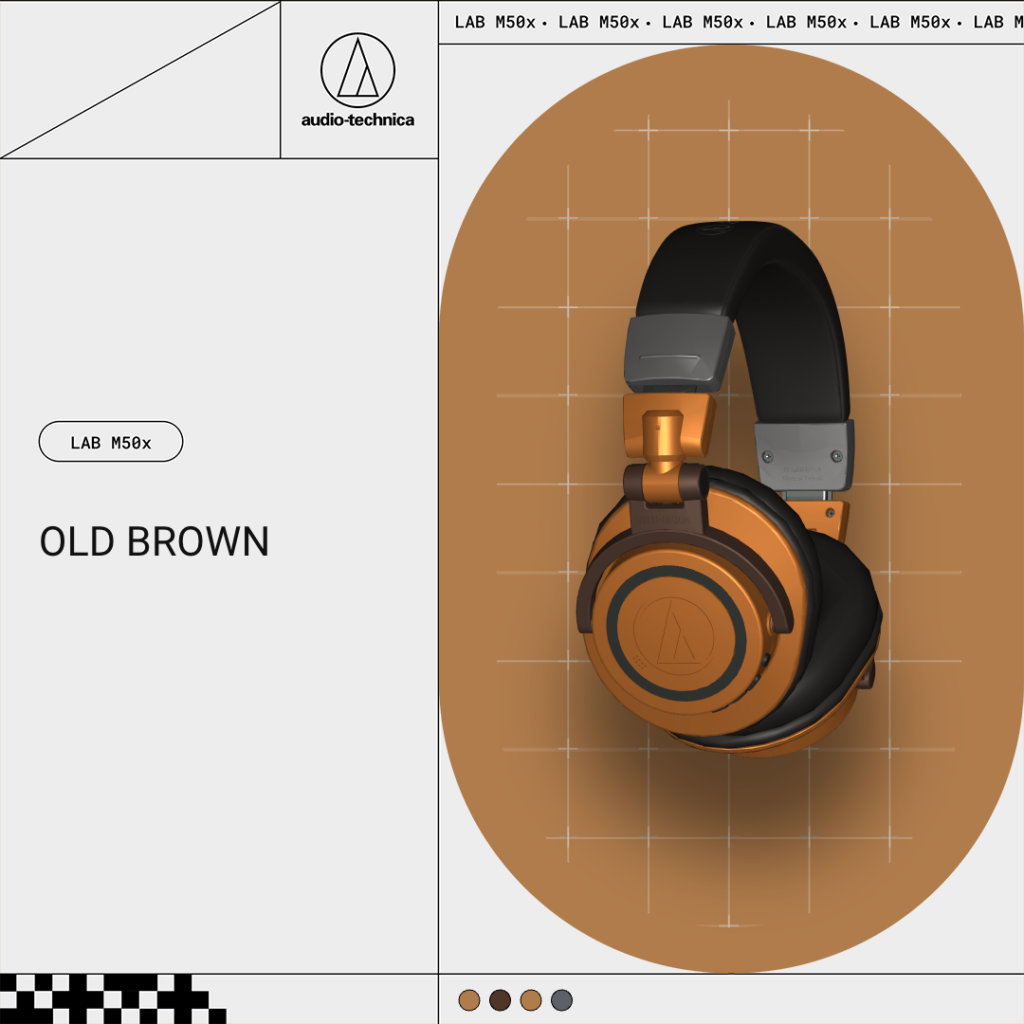Click the OLD BROWN heading text

click(154, 541)
